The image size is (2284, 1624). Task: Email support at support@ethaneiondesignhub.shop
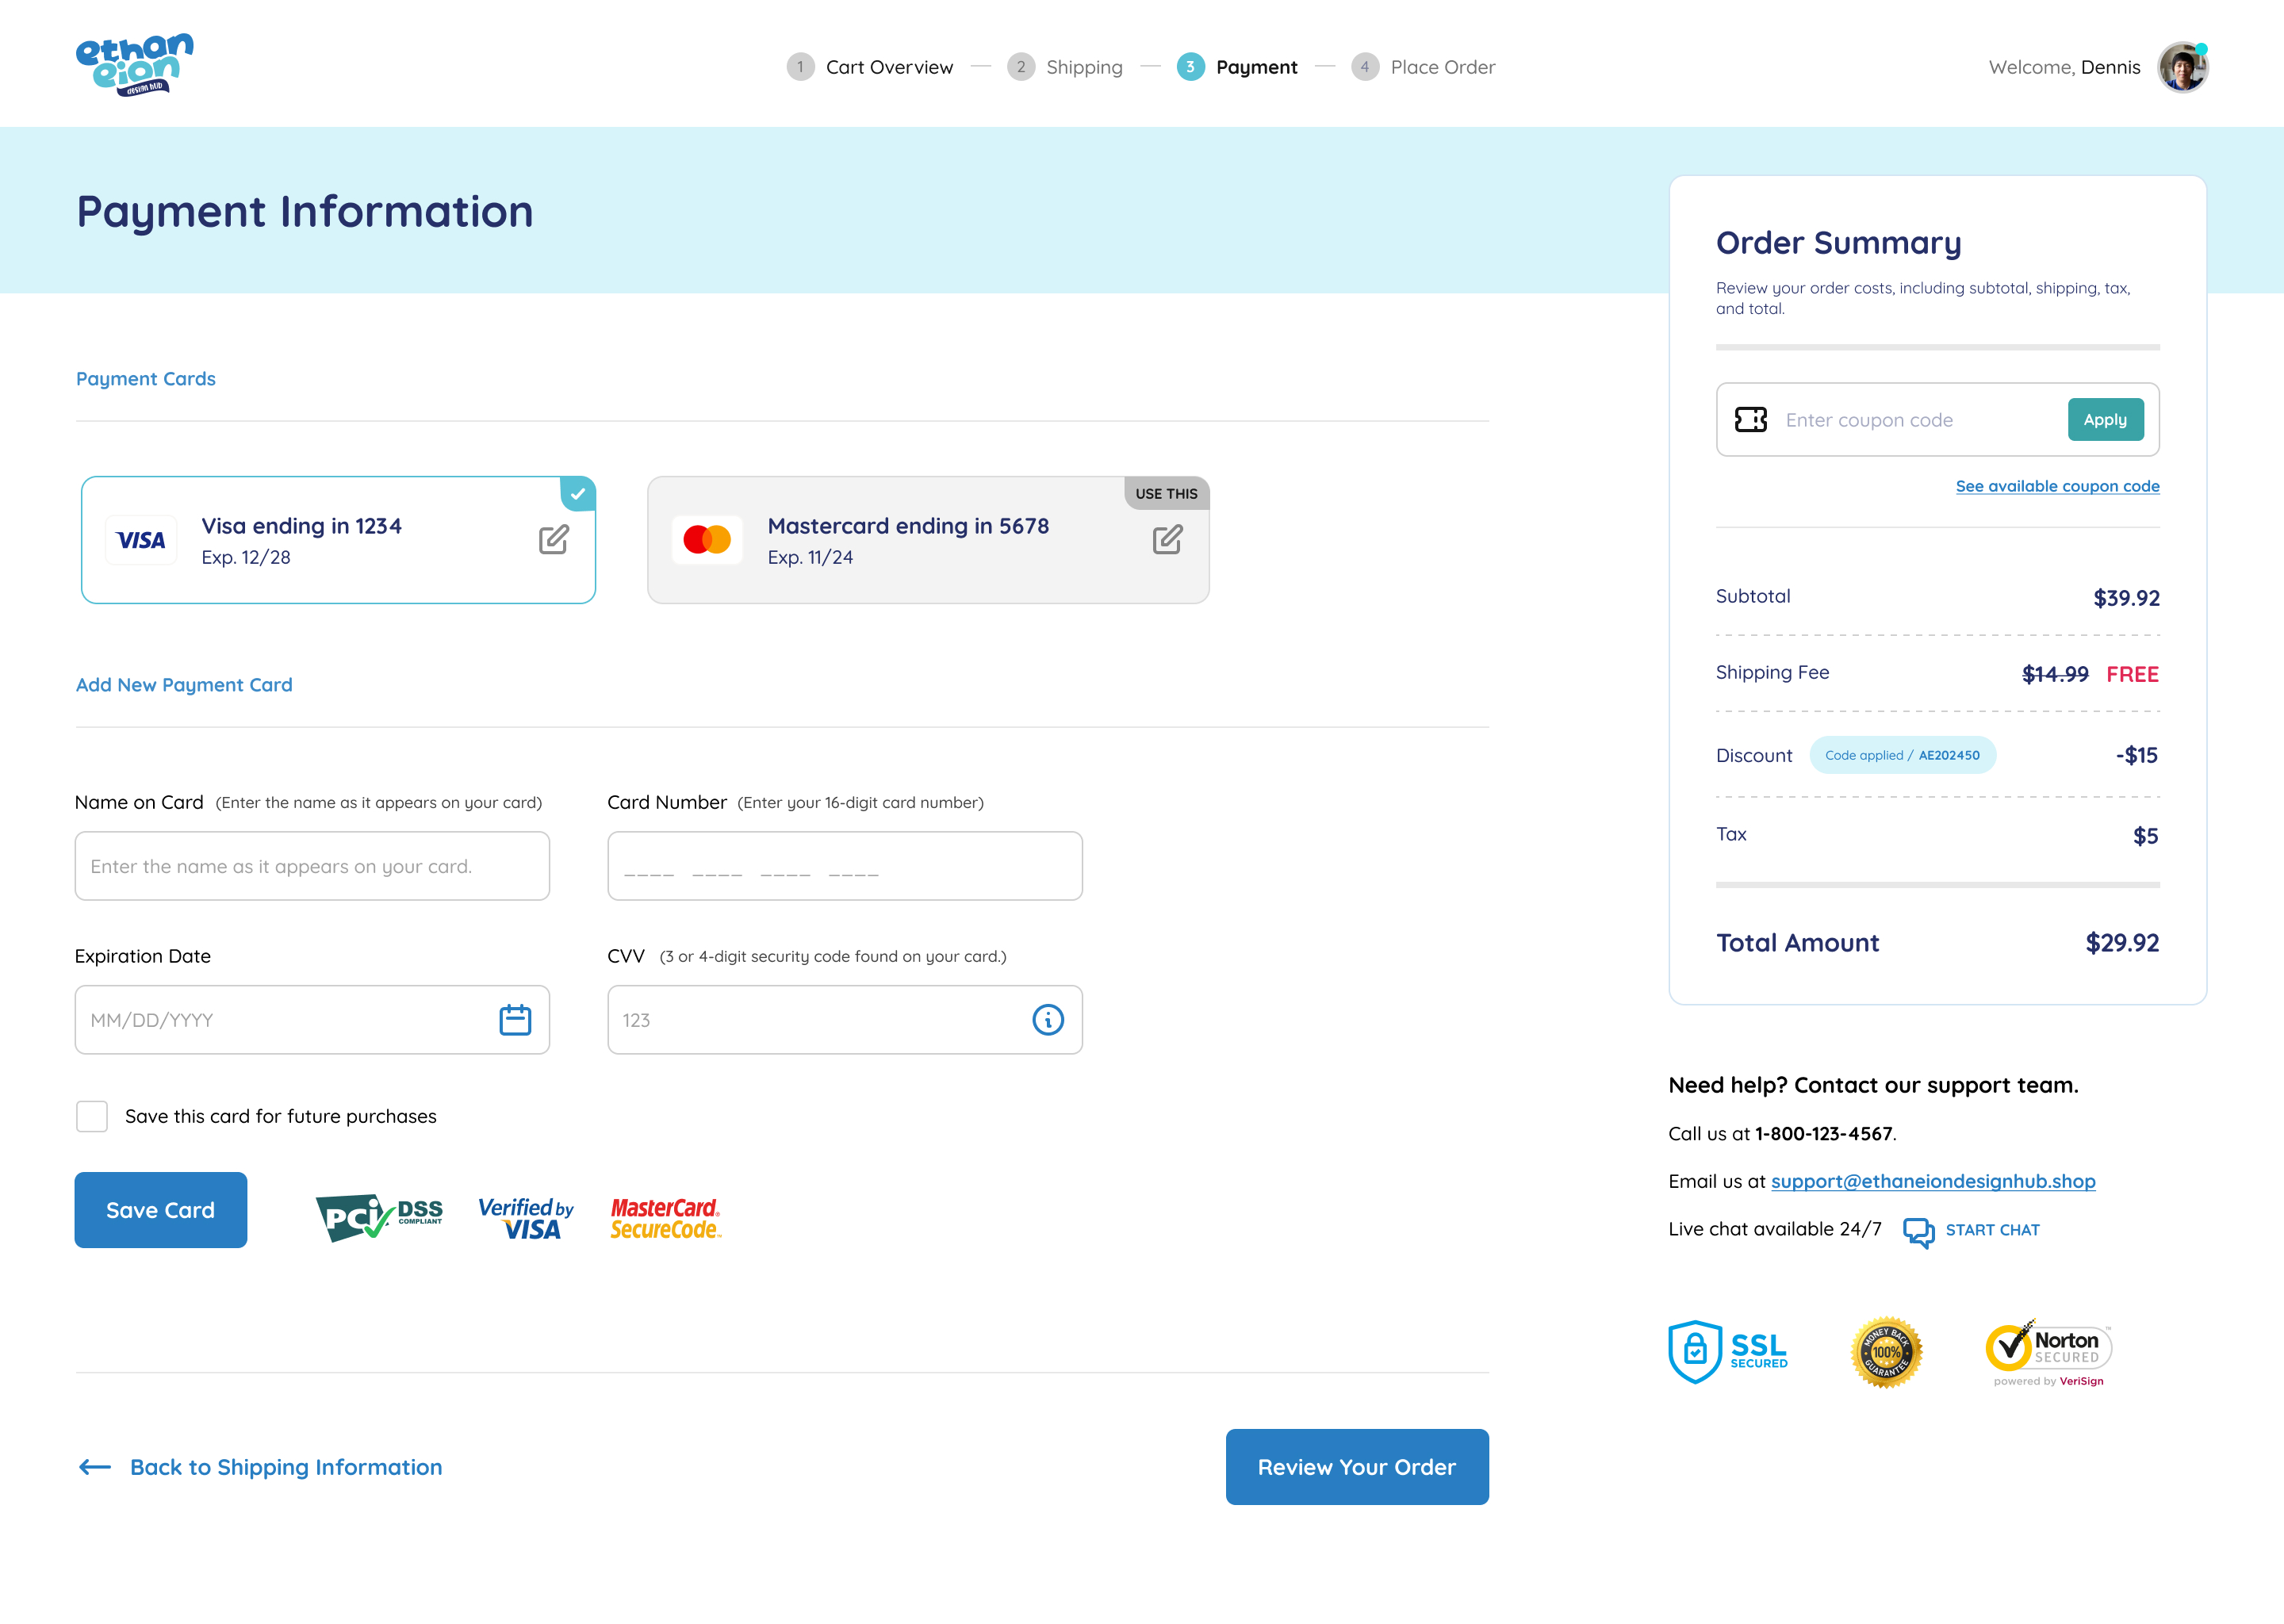(1933, 1181)
